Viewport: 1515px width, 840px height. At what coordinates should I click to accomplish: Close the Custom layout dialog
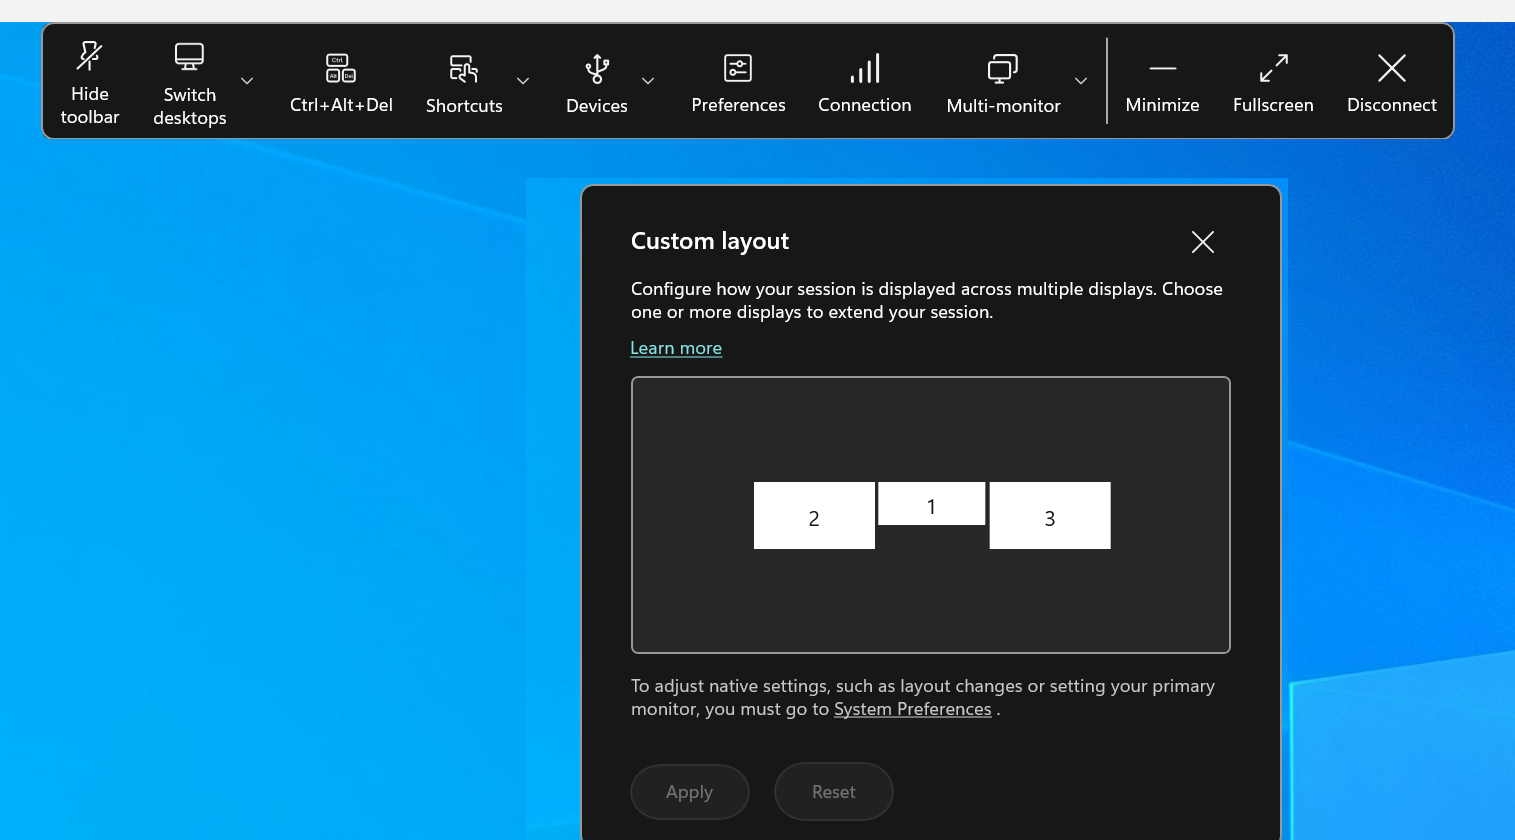coord(1203,242)
